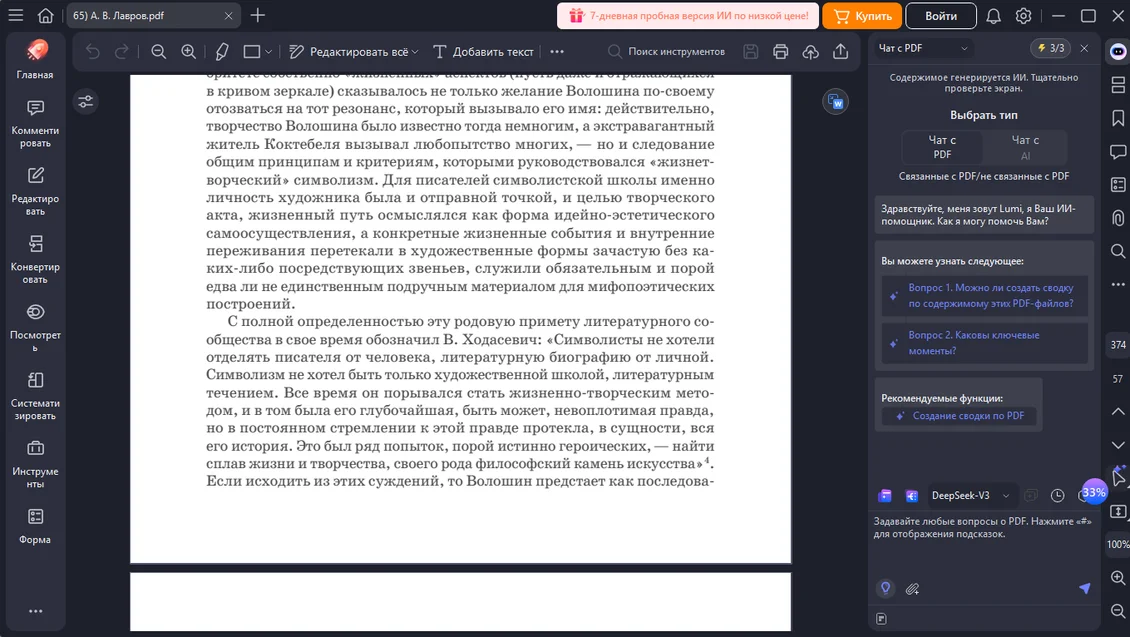Open the toolbar three-dots overflow menu
The height and width of the screenshot is (637, 1130).
tap(557, 51)
